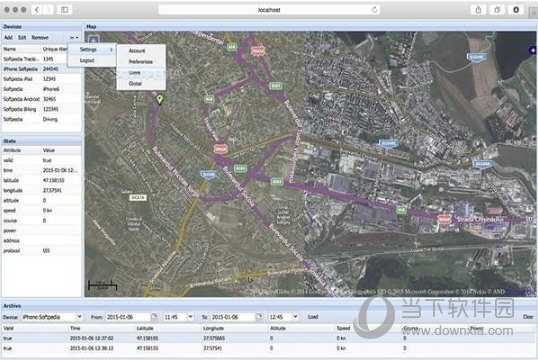Click the Add device button
Screen dimensions: 538x360
tap(8, 37)
